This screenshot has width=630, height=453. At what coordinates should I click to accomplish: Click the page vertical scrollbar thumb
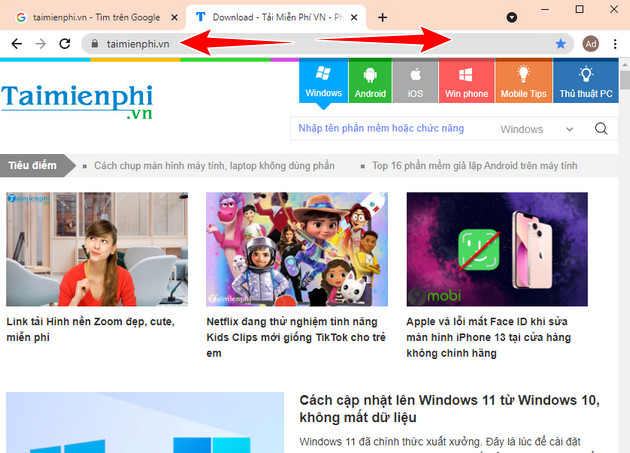coord(625,80)
